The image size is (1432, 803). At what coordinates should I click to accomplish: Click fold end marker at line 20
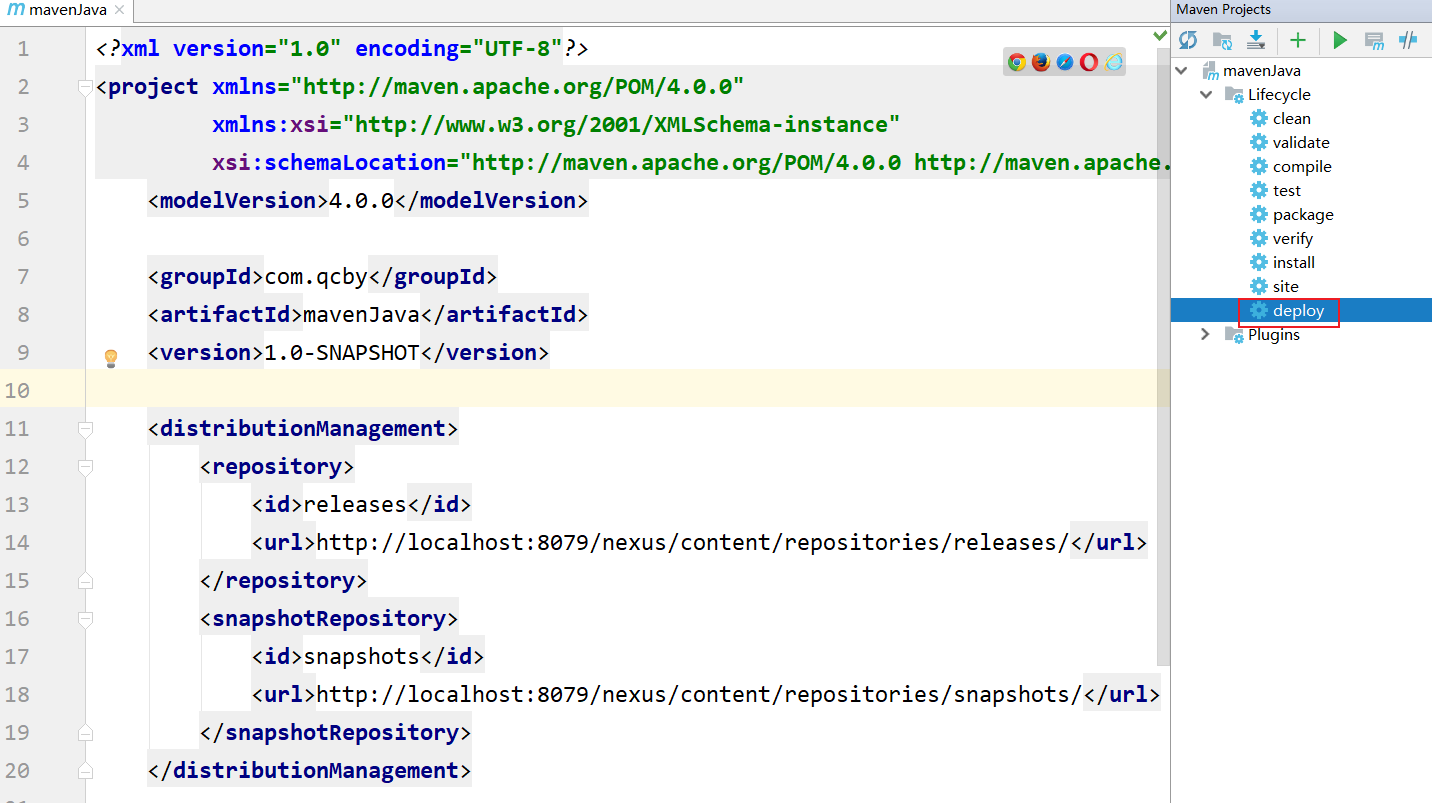pos(85,771)
